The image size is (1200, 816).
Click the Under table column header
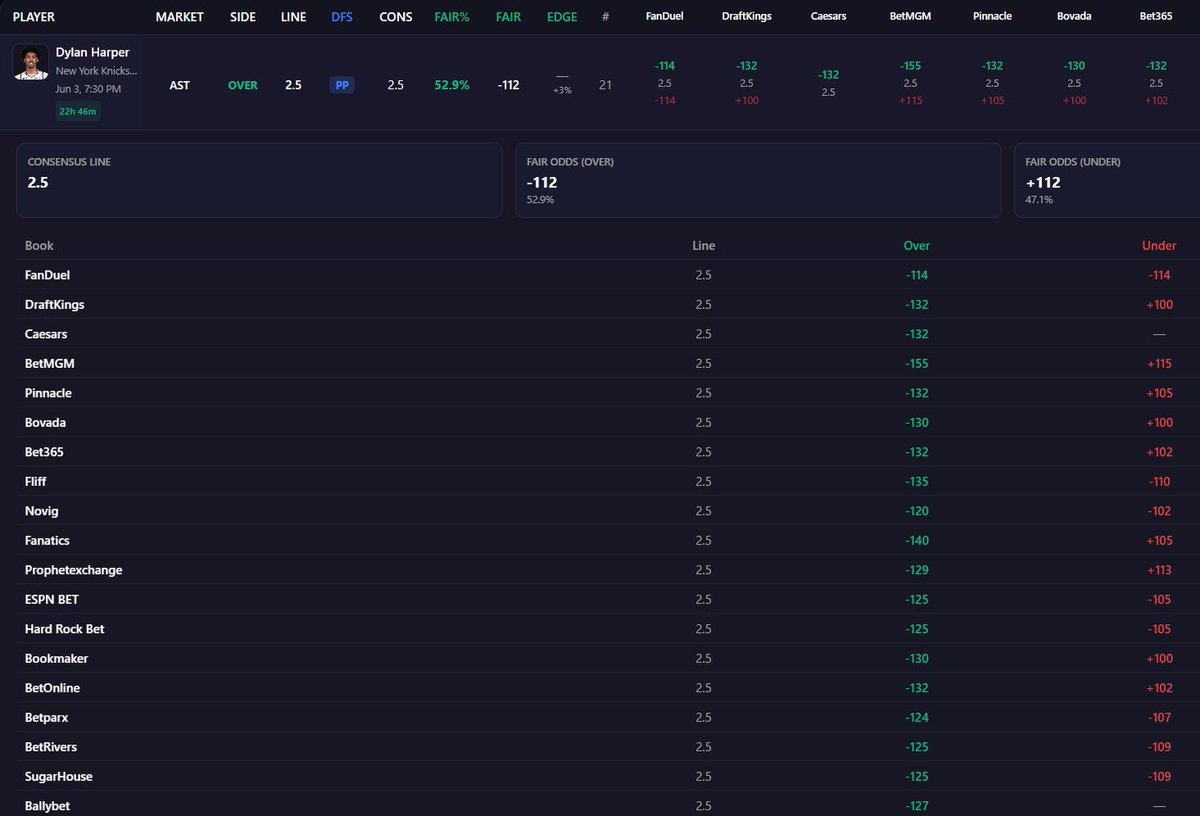[1159, 245]
